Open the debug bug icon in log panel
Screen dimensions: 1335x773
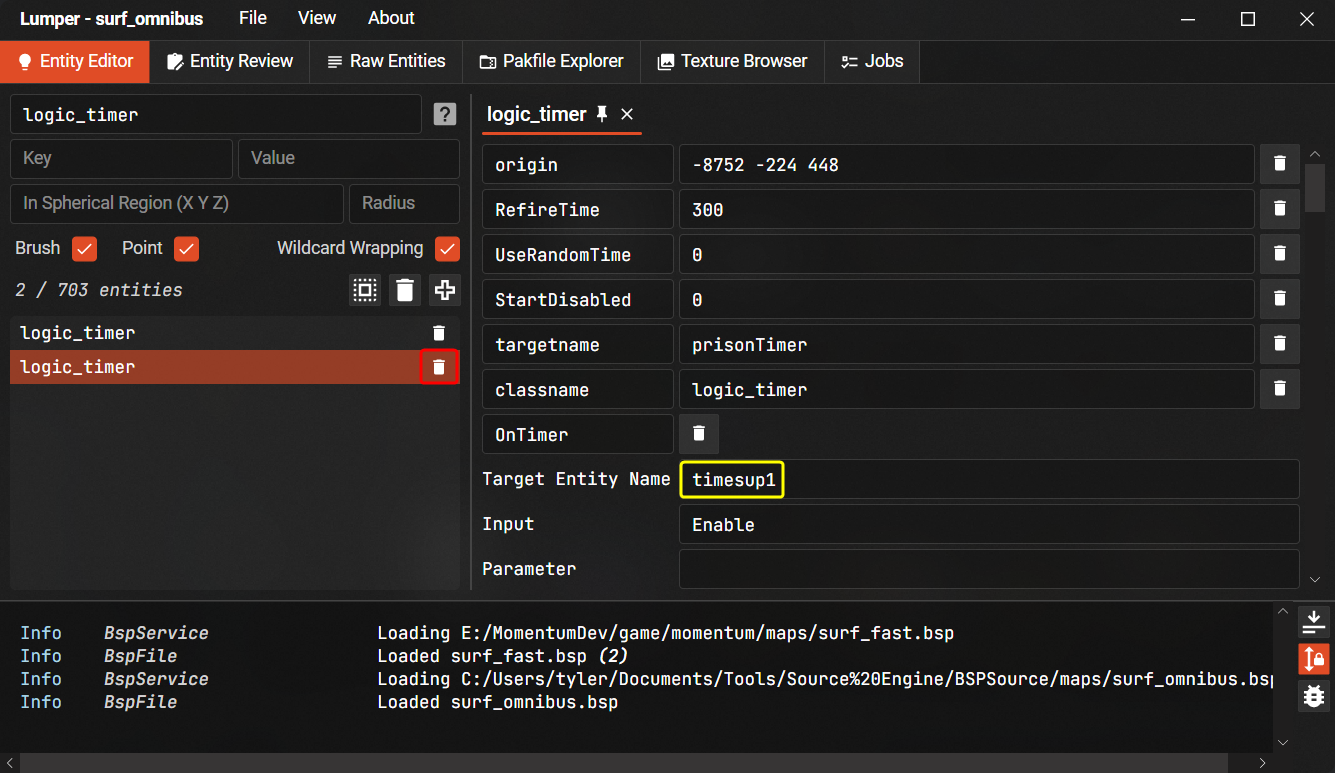1313,695
